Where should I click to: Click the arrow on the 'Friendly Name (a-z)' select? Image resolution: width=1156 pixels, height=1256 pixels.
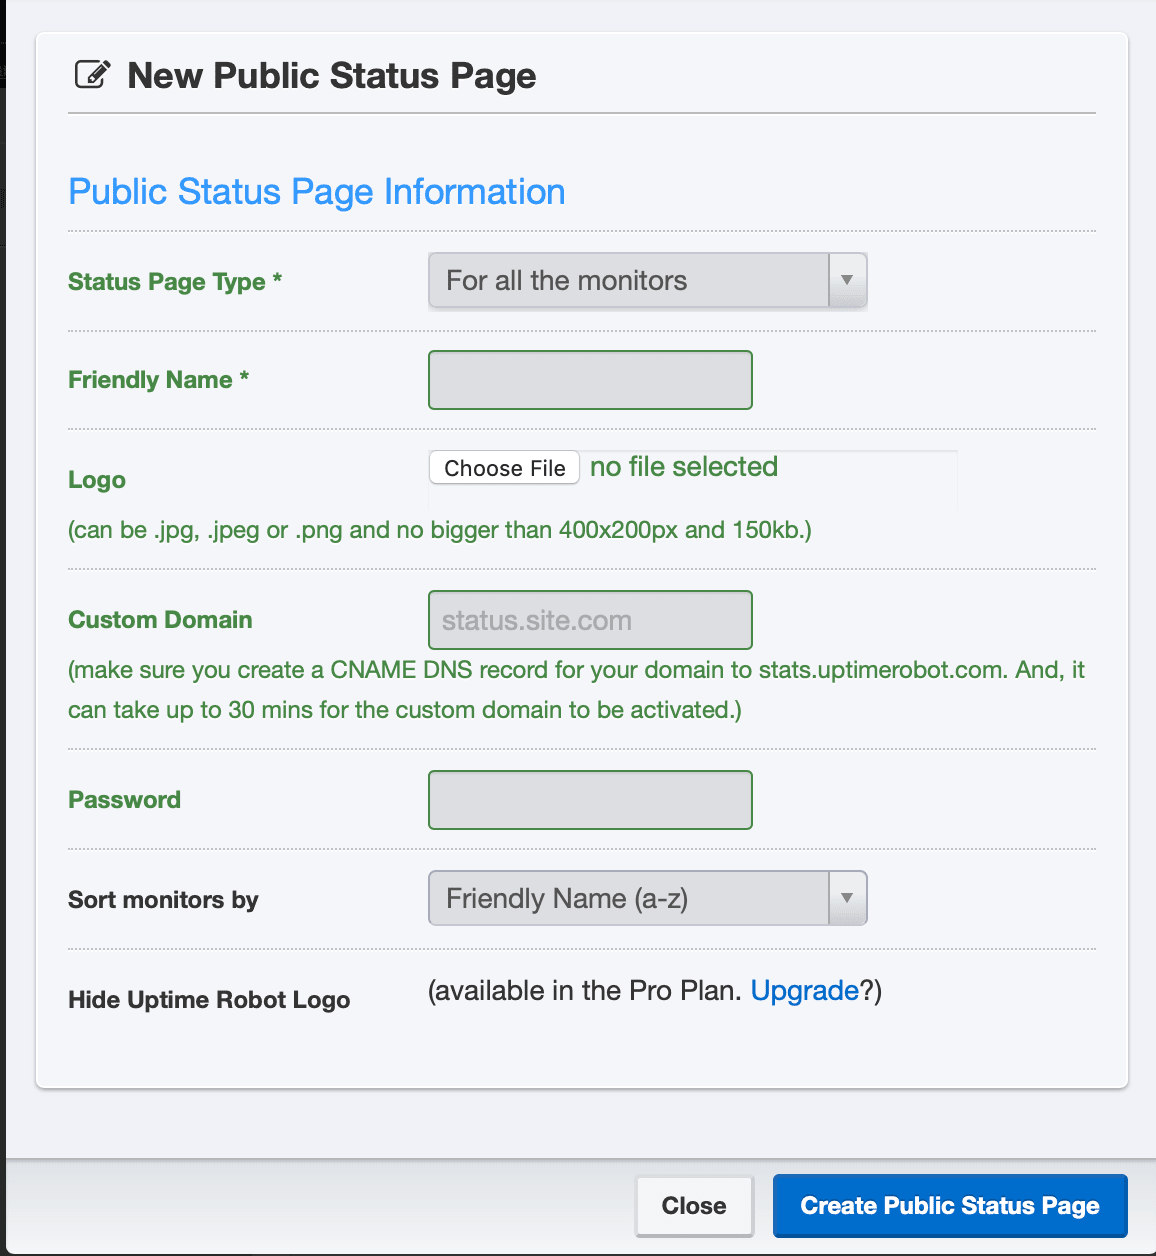(x=847, y=898)
